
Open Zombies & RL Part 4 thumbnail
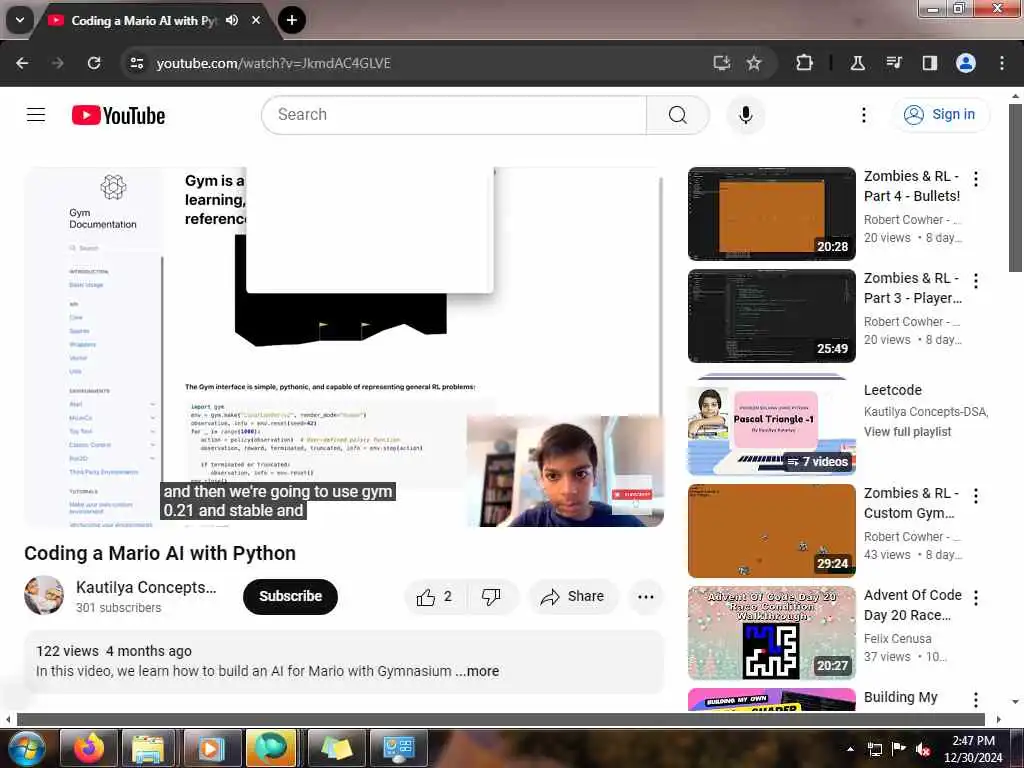click(771, 214)
